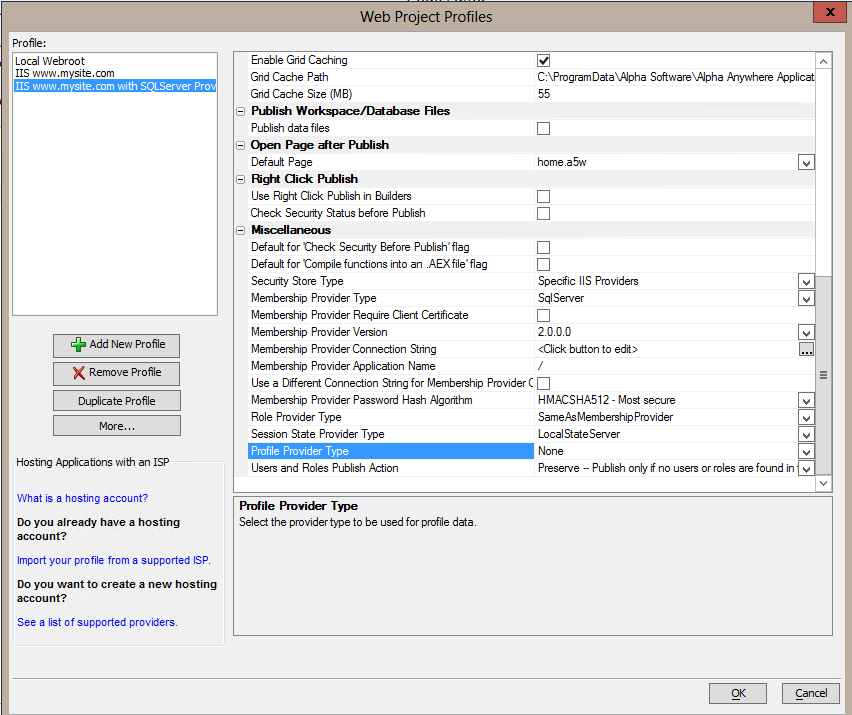Collapse the Miscellaneous section
Viewport: 852px width, 715px height.
click(x=241, y=230)
